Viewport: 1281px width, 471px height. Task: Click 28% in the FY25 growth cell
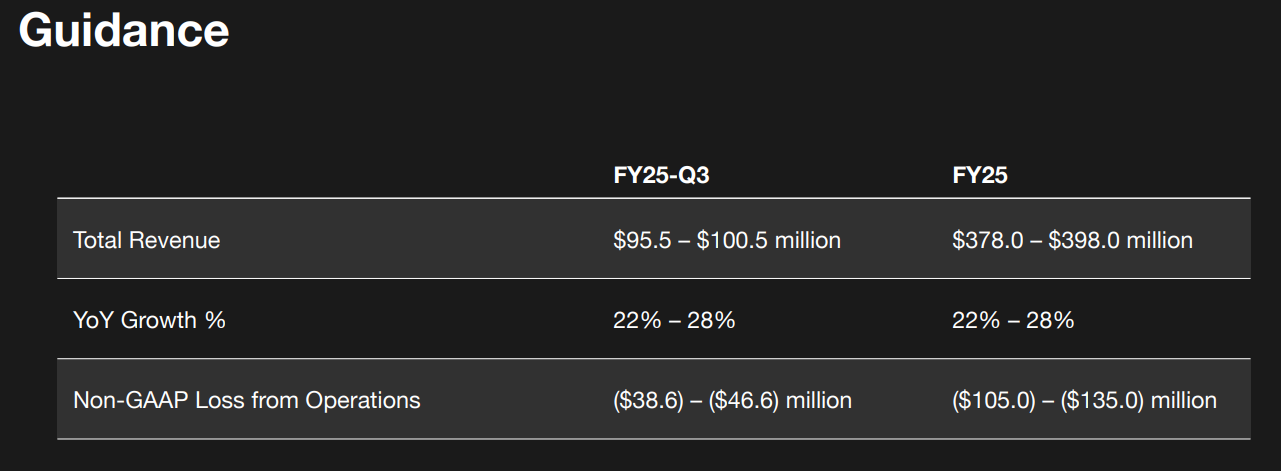(1053, 320)
